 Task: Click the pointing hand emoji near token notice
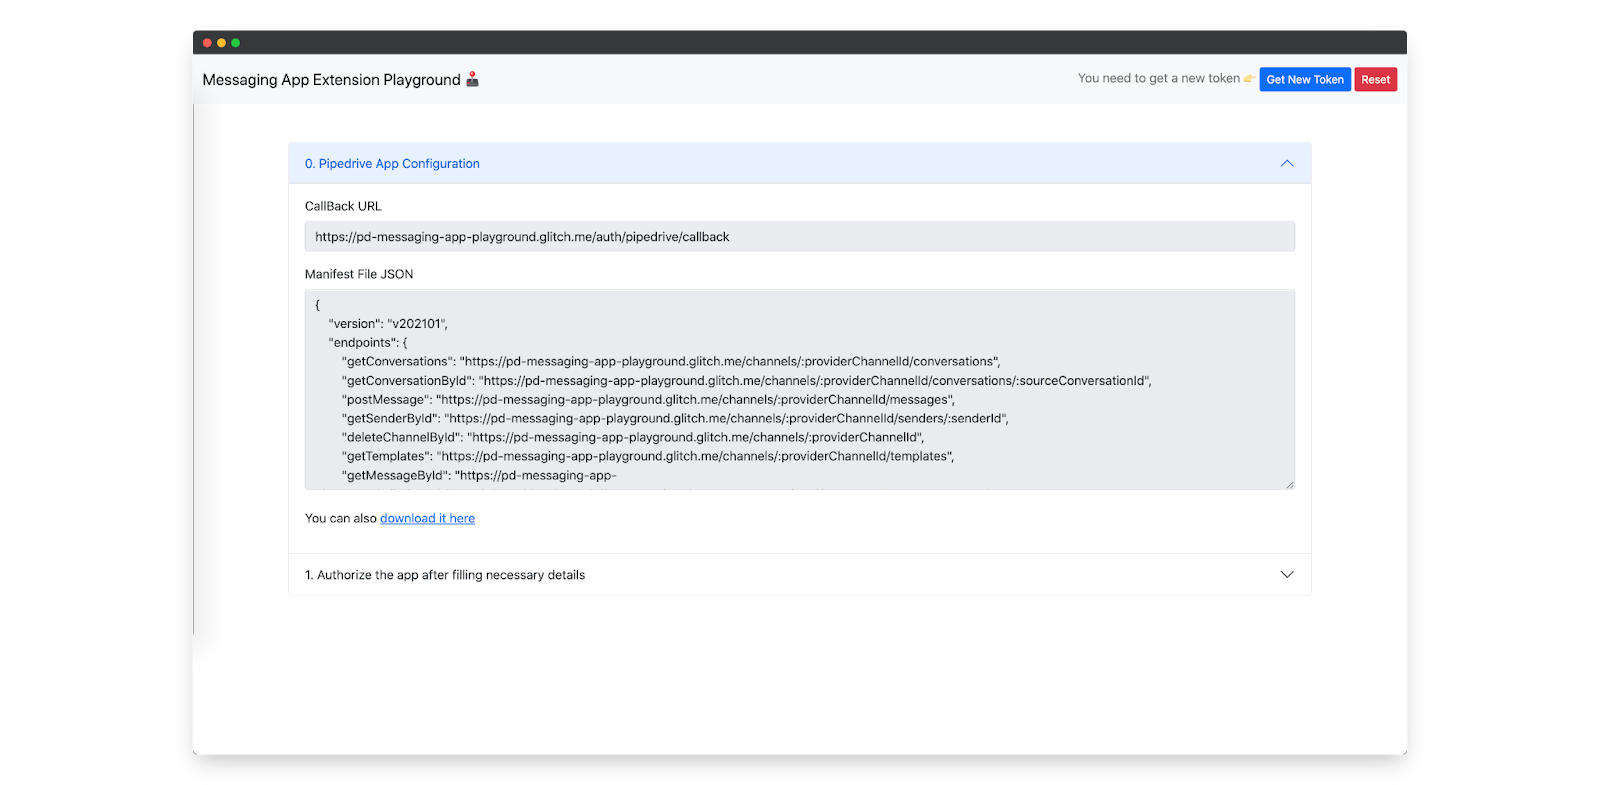[x=1249, y=79]
